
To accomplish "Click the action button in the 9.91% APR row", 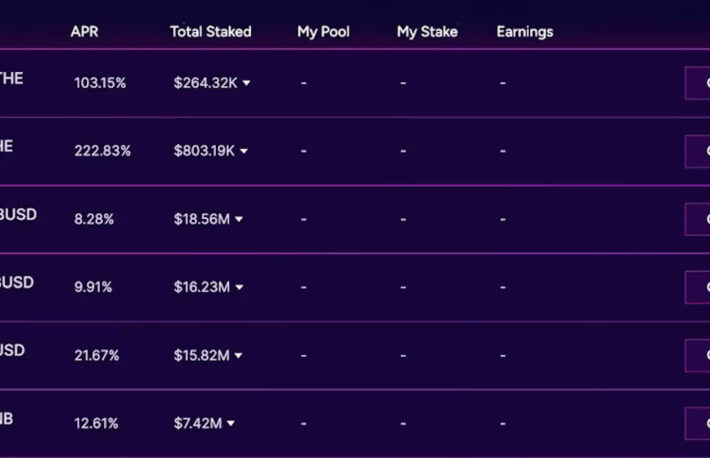I will (x=697, y=287).
